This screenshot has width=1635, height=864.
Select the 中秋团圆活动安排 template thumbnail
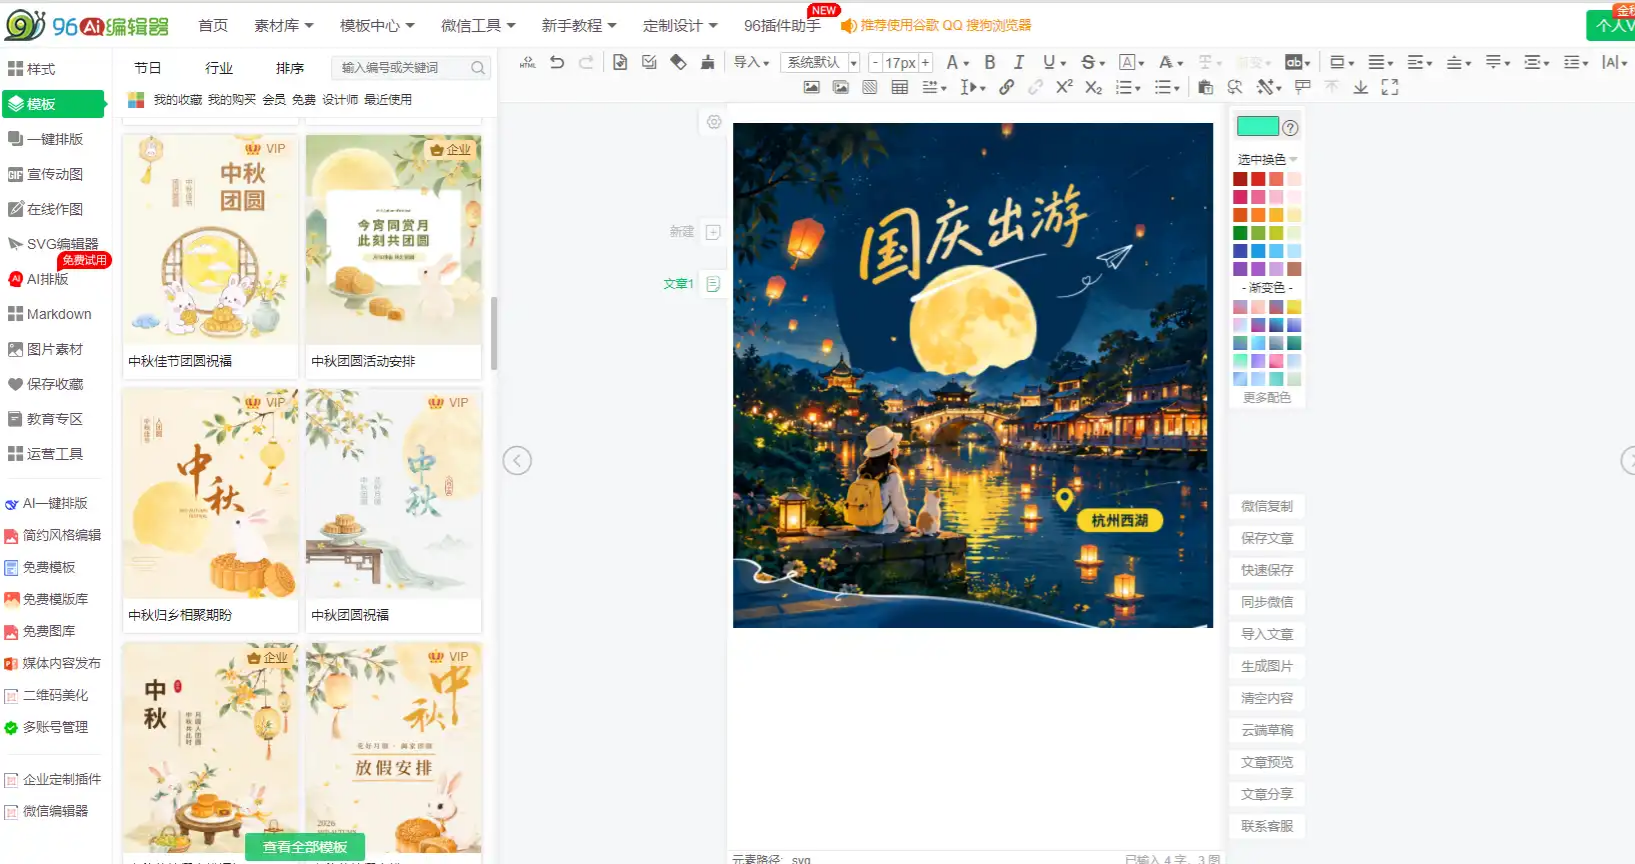394,240
